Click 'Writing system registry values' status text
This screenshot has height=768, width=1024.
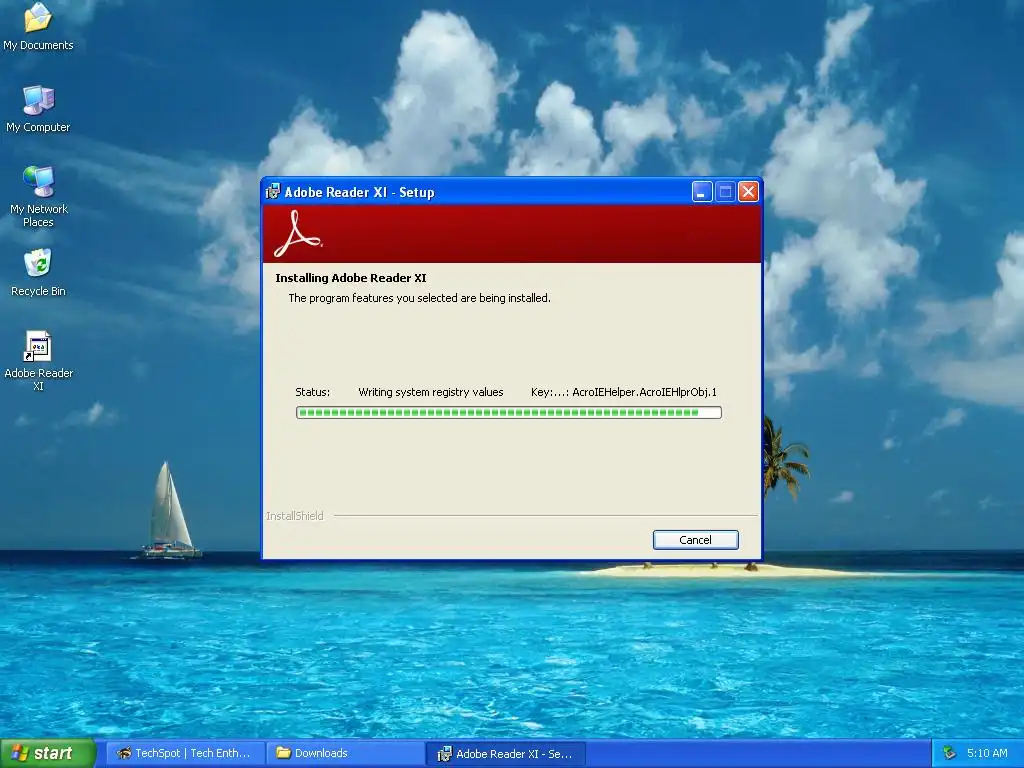431,392
